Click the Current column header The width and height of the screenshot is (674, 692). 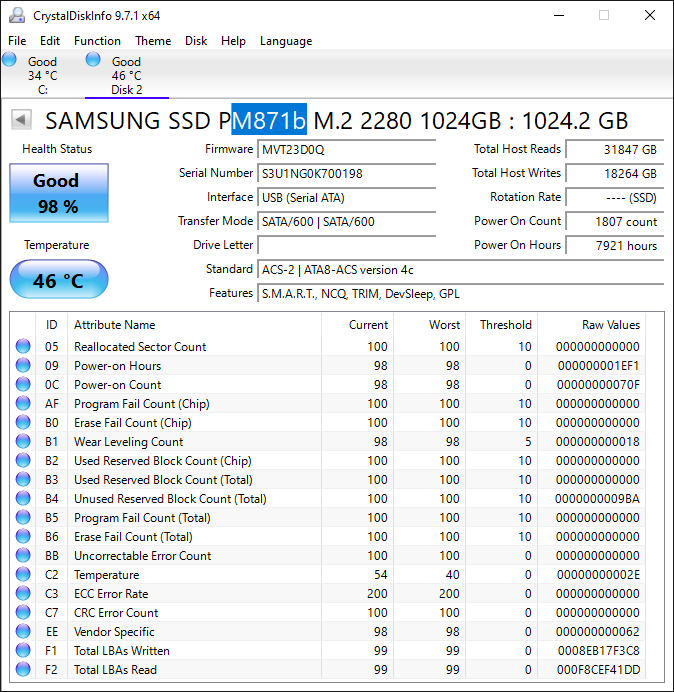[x=358, y=325]
